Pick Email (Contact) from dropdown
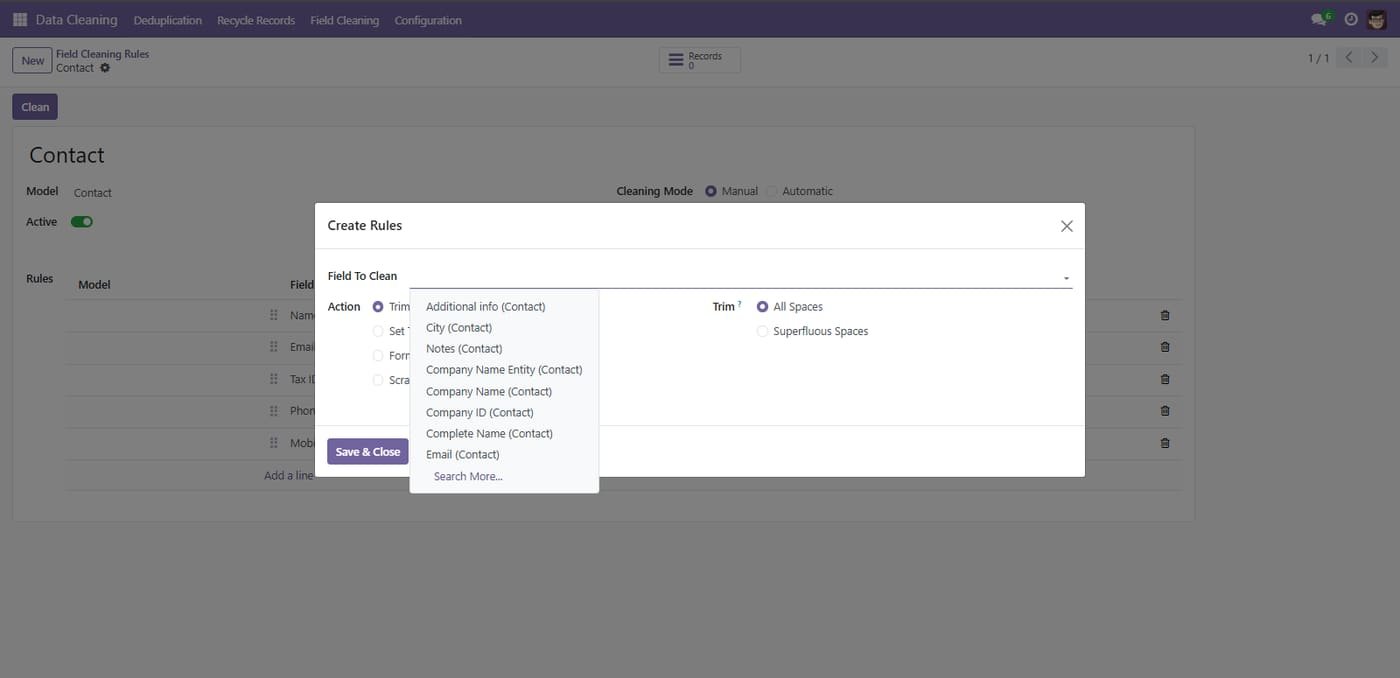 pyautogui.click(x=504, y=455)
